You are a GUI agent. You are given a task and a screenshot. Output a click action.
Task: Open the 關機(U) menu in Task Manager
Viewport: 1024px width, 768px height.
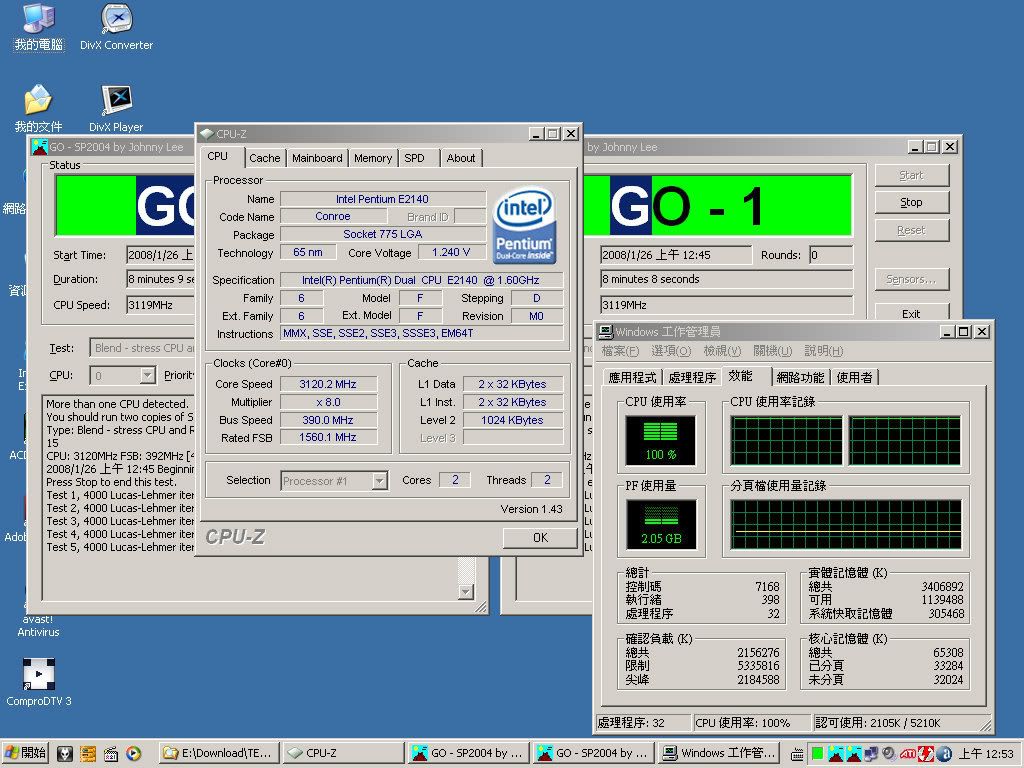(773, 351)
